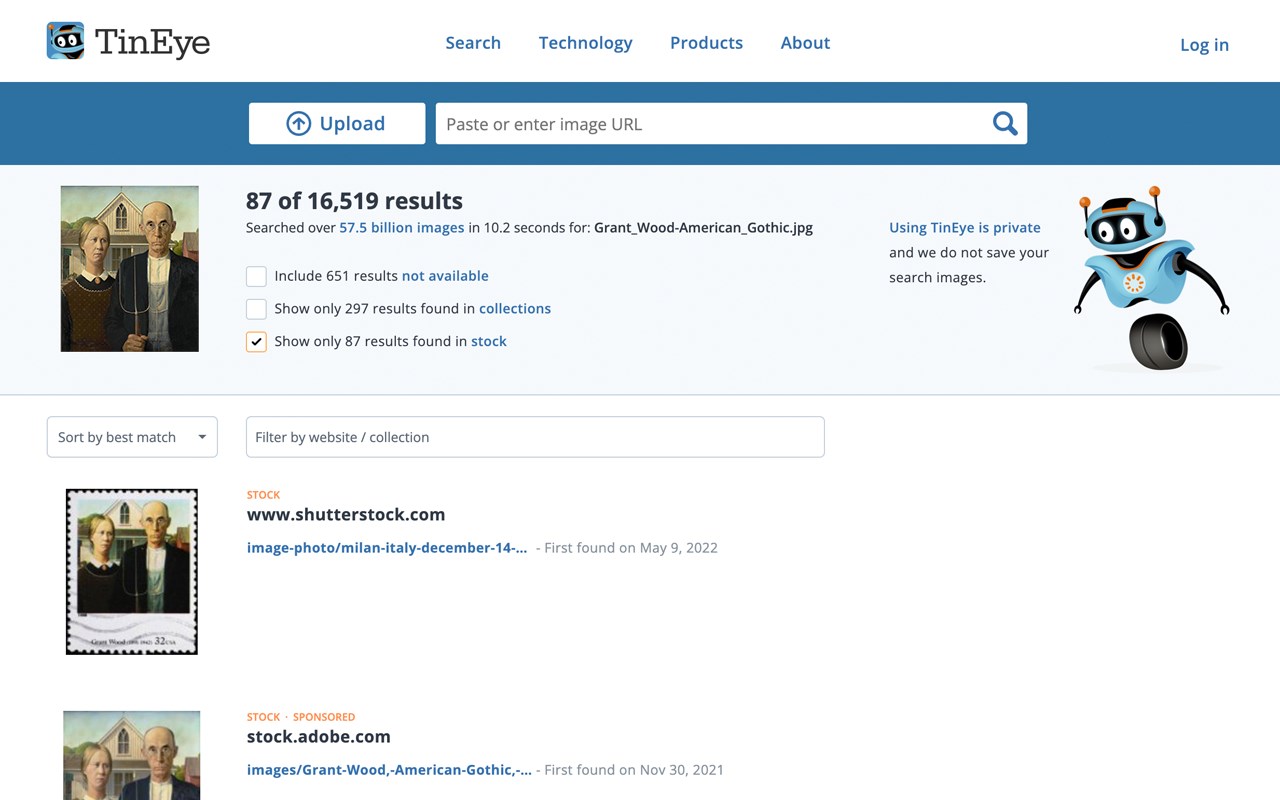Open stock.adobe.com result heading
The image size is (1280, 800).
(319, 737)
